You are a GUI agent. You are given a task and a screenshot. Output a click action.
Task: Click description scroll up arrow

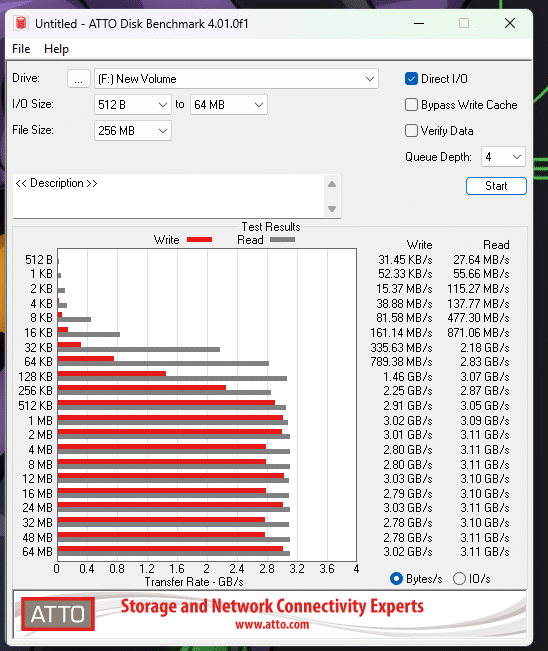click(332, 184)
